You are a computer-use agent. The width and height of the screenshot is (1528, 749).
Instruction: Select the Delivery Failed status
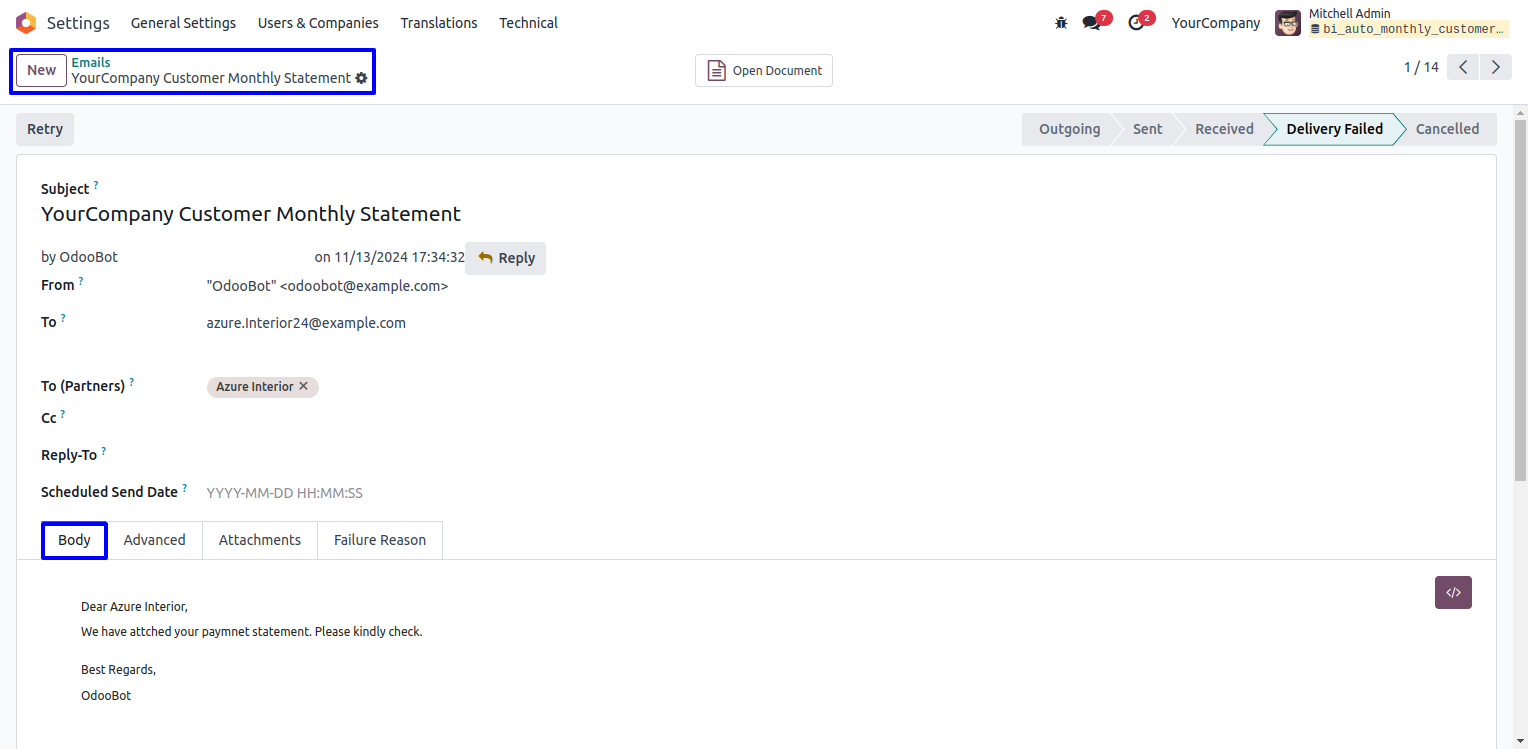1334,129
